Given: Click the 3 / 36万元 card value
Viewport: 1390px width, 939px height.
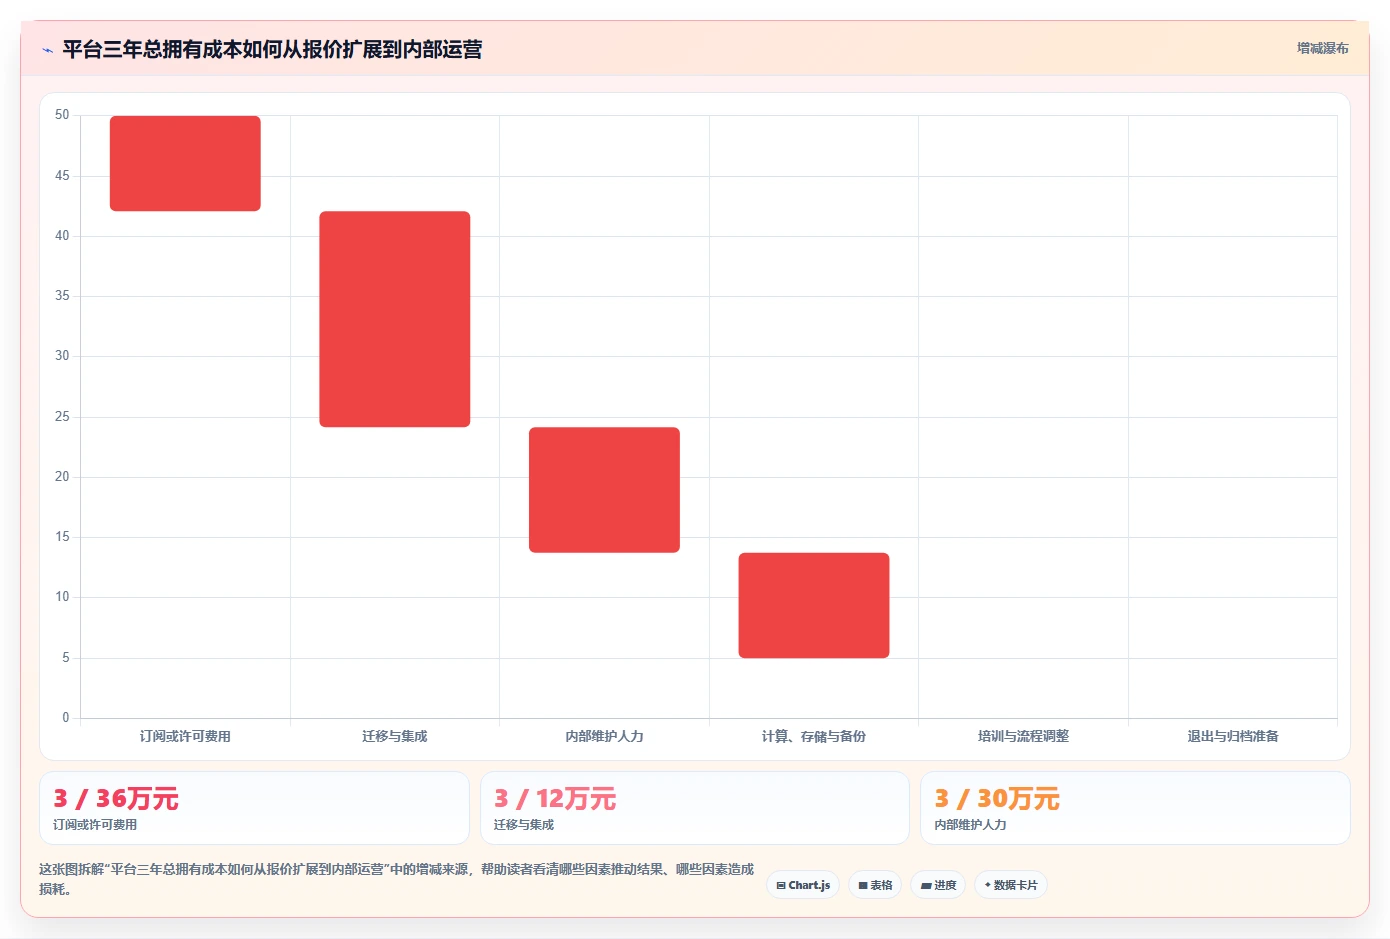Looking at the screenshot, I should coord(116,799).
